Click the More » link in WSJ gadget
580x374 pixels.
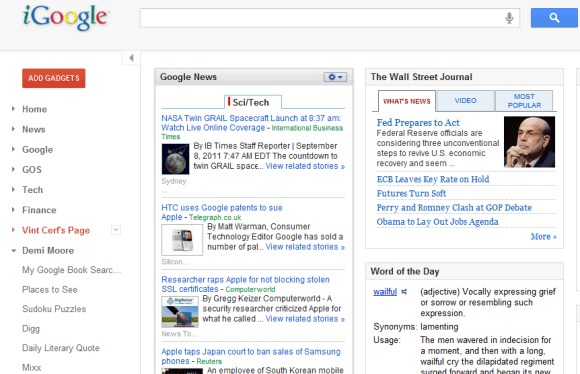[x=544, y=237]
